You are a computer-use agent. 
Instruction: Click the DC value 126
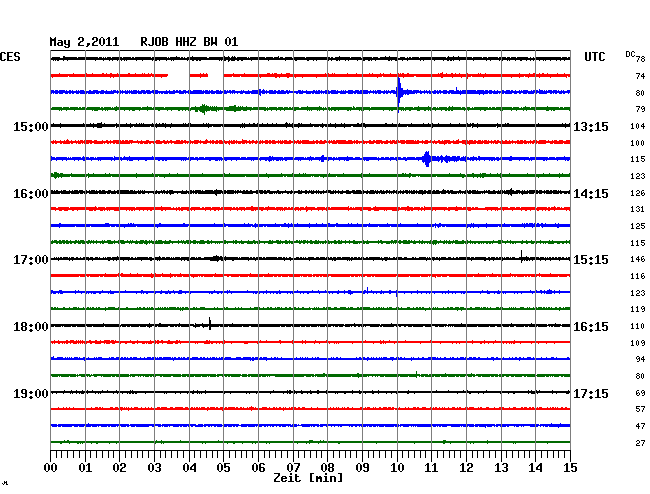tap(638, 193)
